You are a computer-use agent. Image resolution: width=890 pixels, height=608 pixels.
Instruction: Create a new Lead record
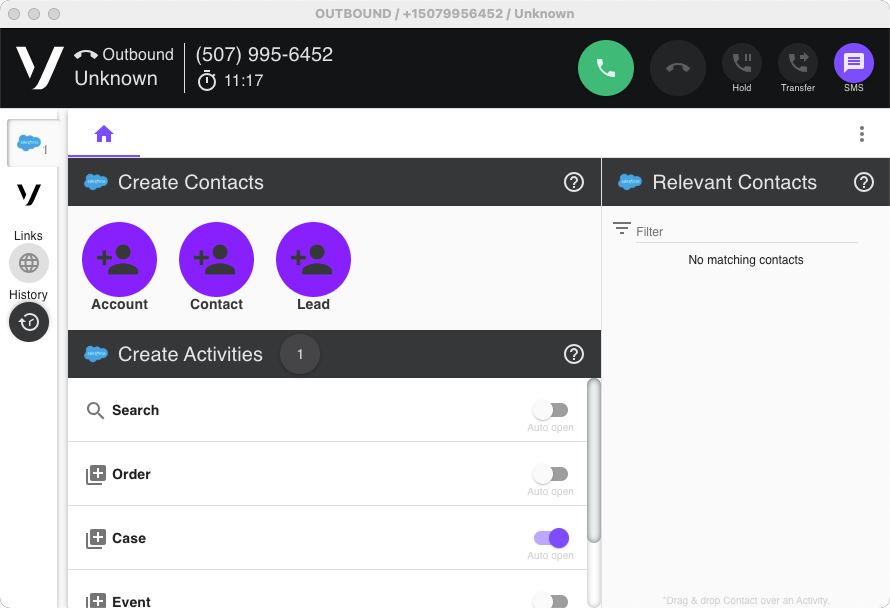313,260
